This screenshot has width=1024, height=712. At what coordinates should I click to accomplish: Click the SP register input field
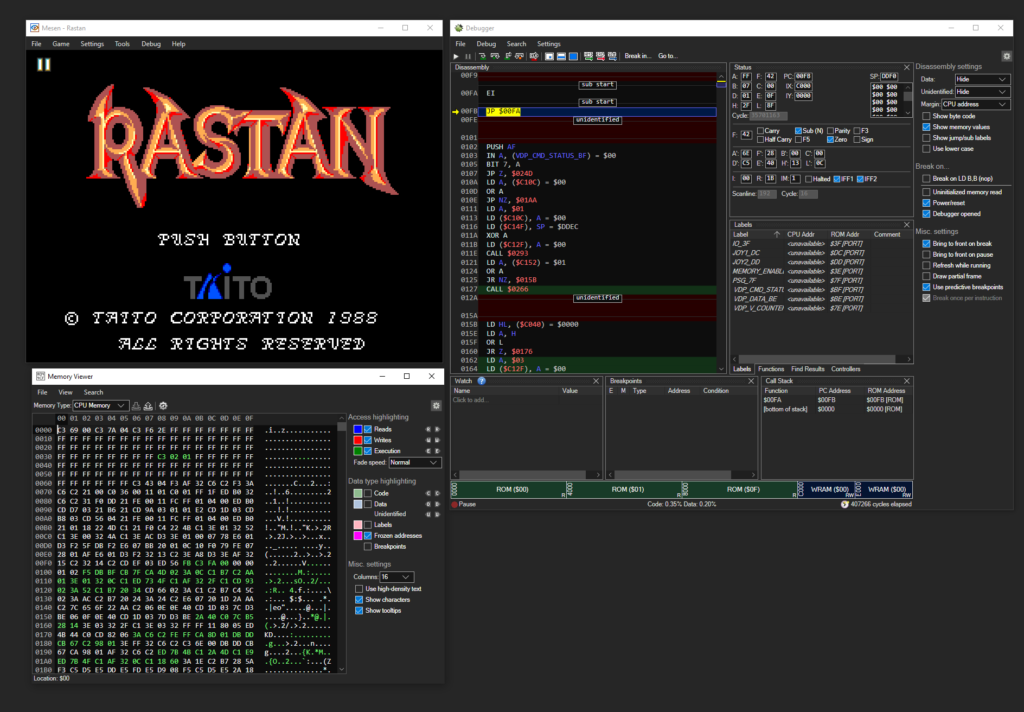[889, 76]
